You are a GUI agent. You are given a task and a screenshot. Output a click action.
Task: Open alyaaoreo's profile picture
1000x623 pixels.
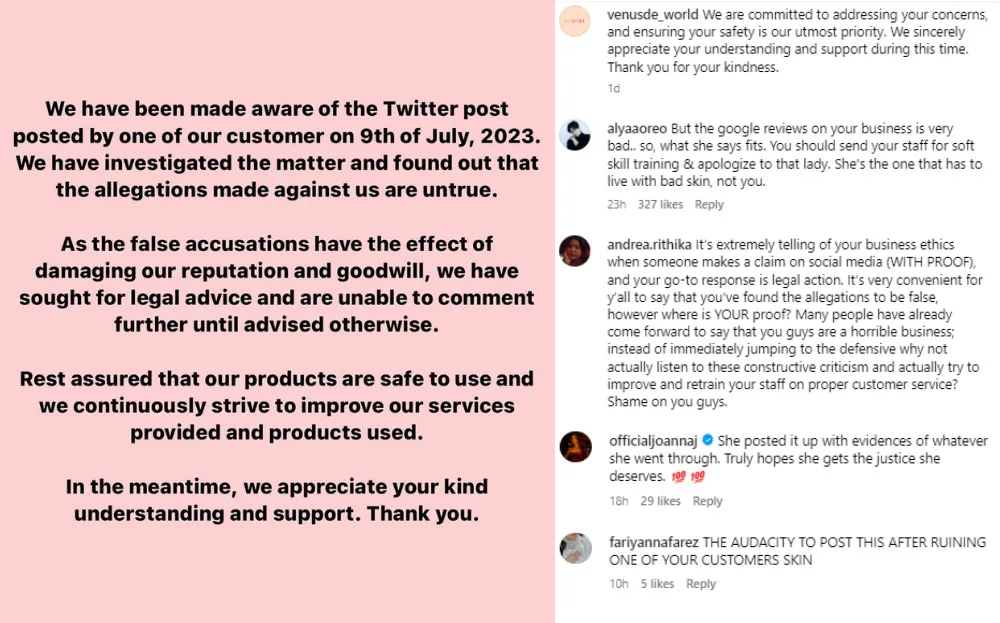(576, 134)
